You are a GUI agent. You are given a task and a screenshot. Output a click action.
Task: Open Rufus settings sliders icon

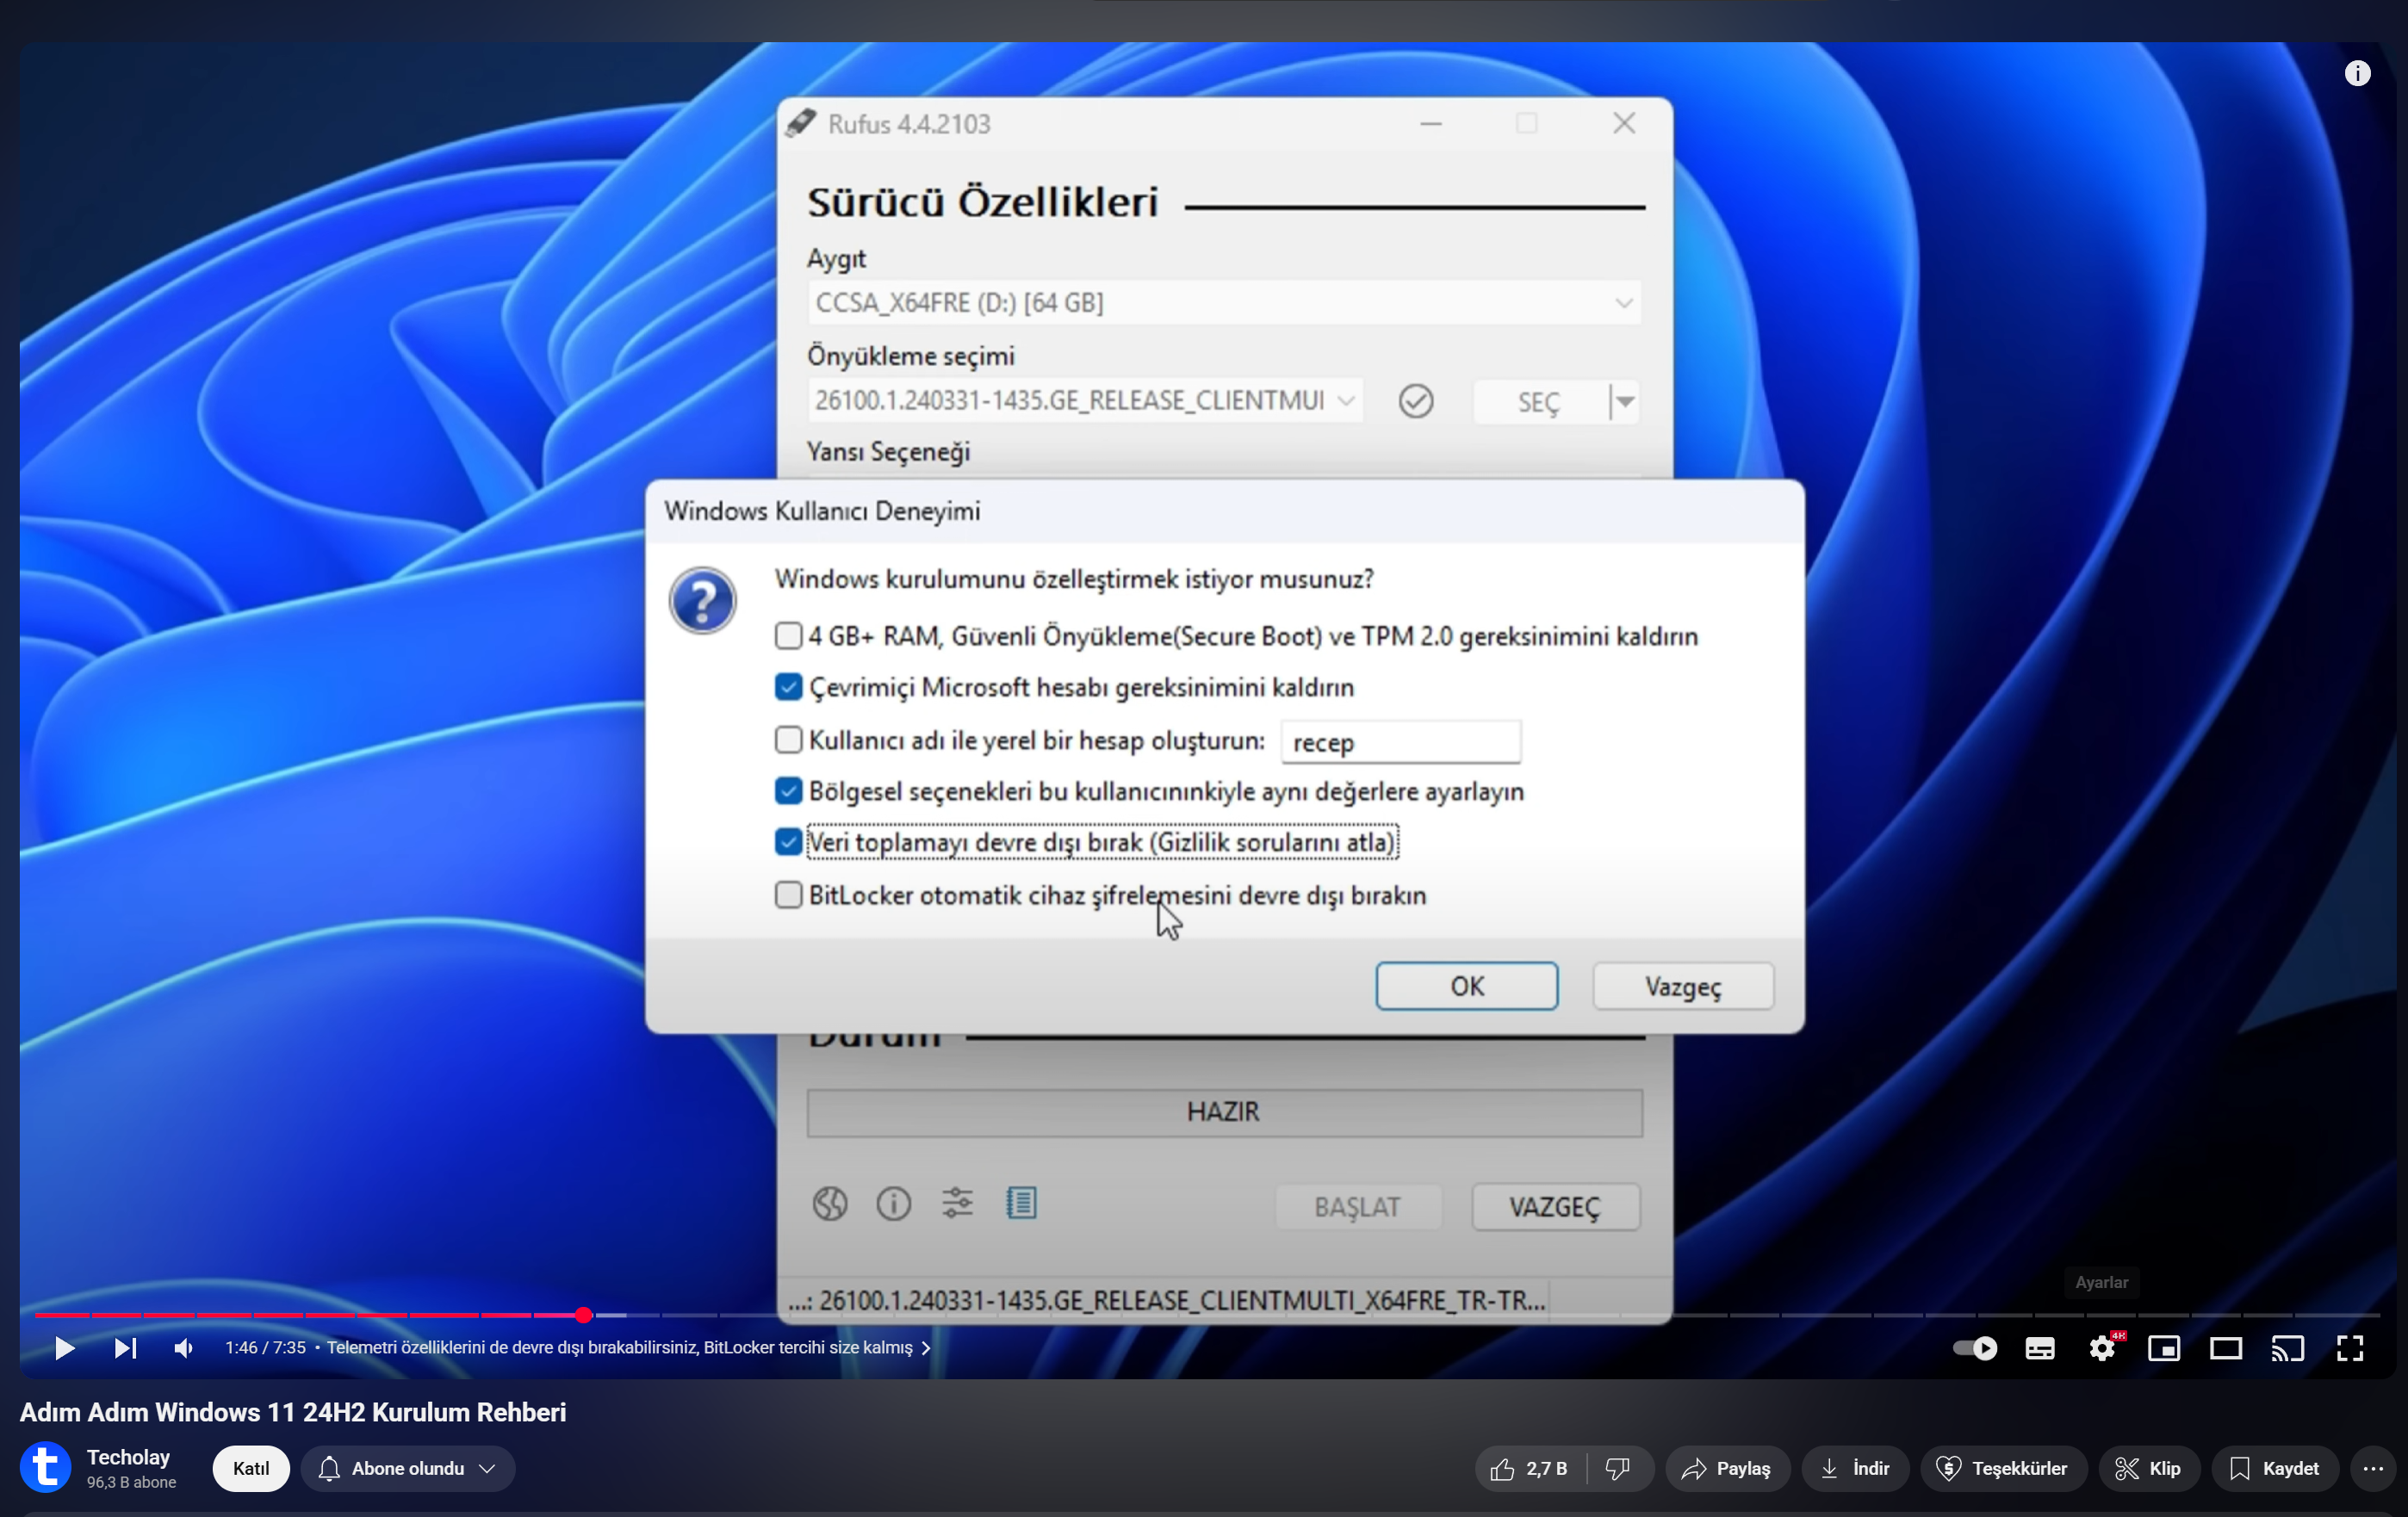click(957, 1204)
